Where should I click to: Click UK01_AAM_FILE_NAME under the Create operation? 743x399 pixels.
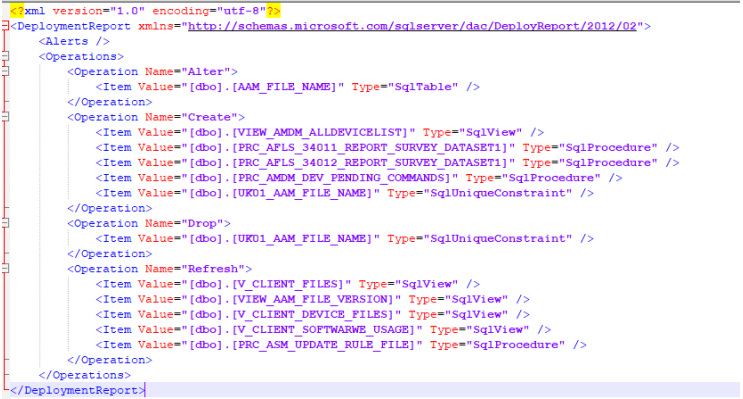[281, 193]
